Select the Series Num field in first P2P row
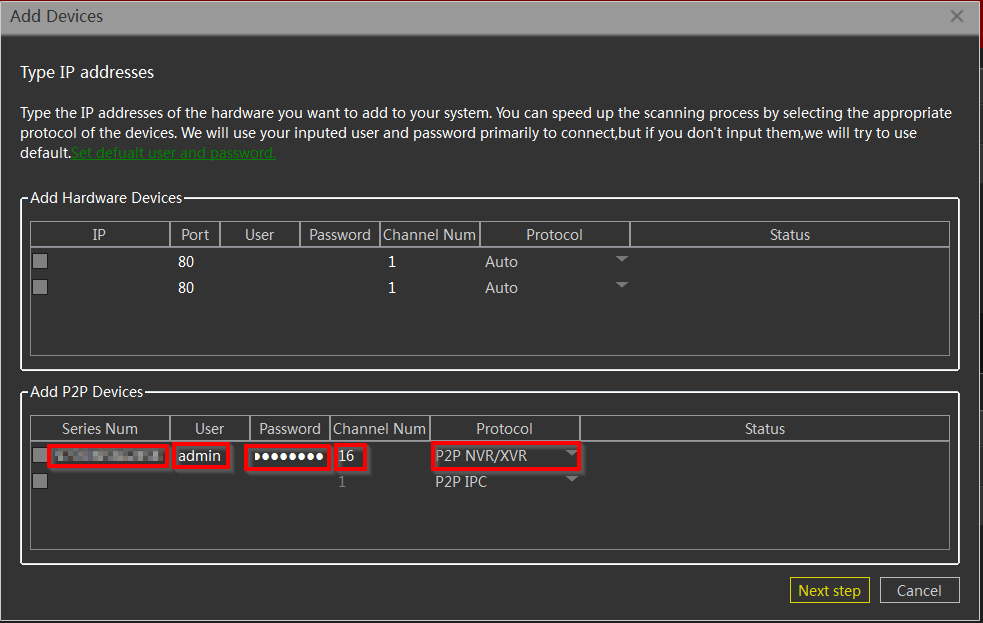This screenshot has height=623, width=983. (108, 456)
